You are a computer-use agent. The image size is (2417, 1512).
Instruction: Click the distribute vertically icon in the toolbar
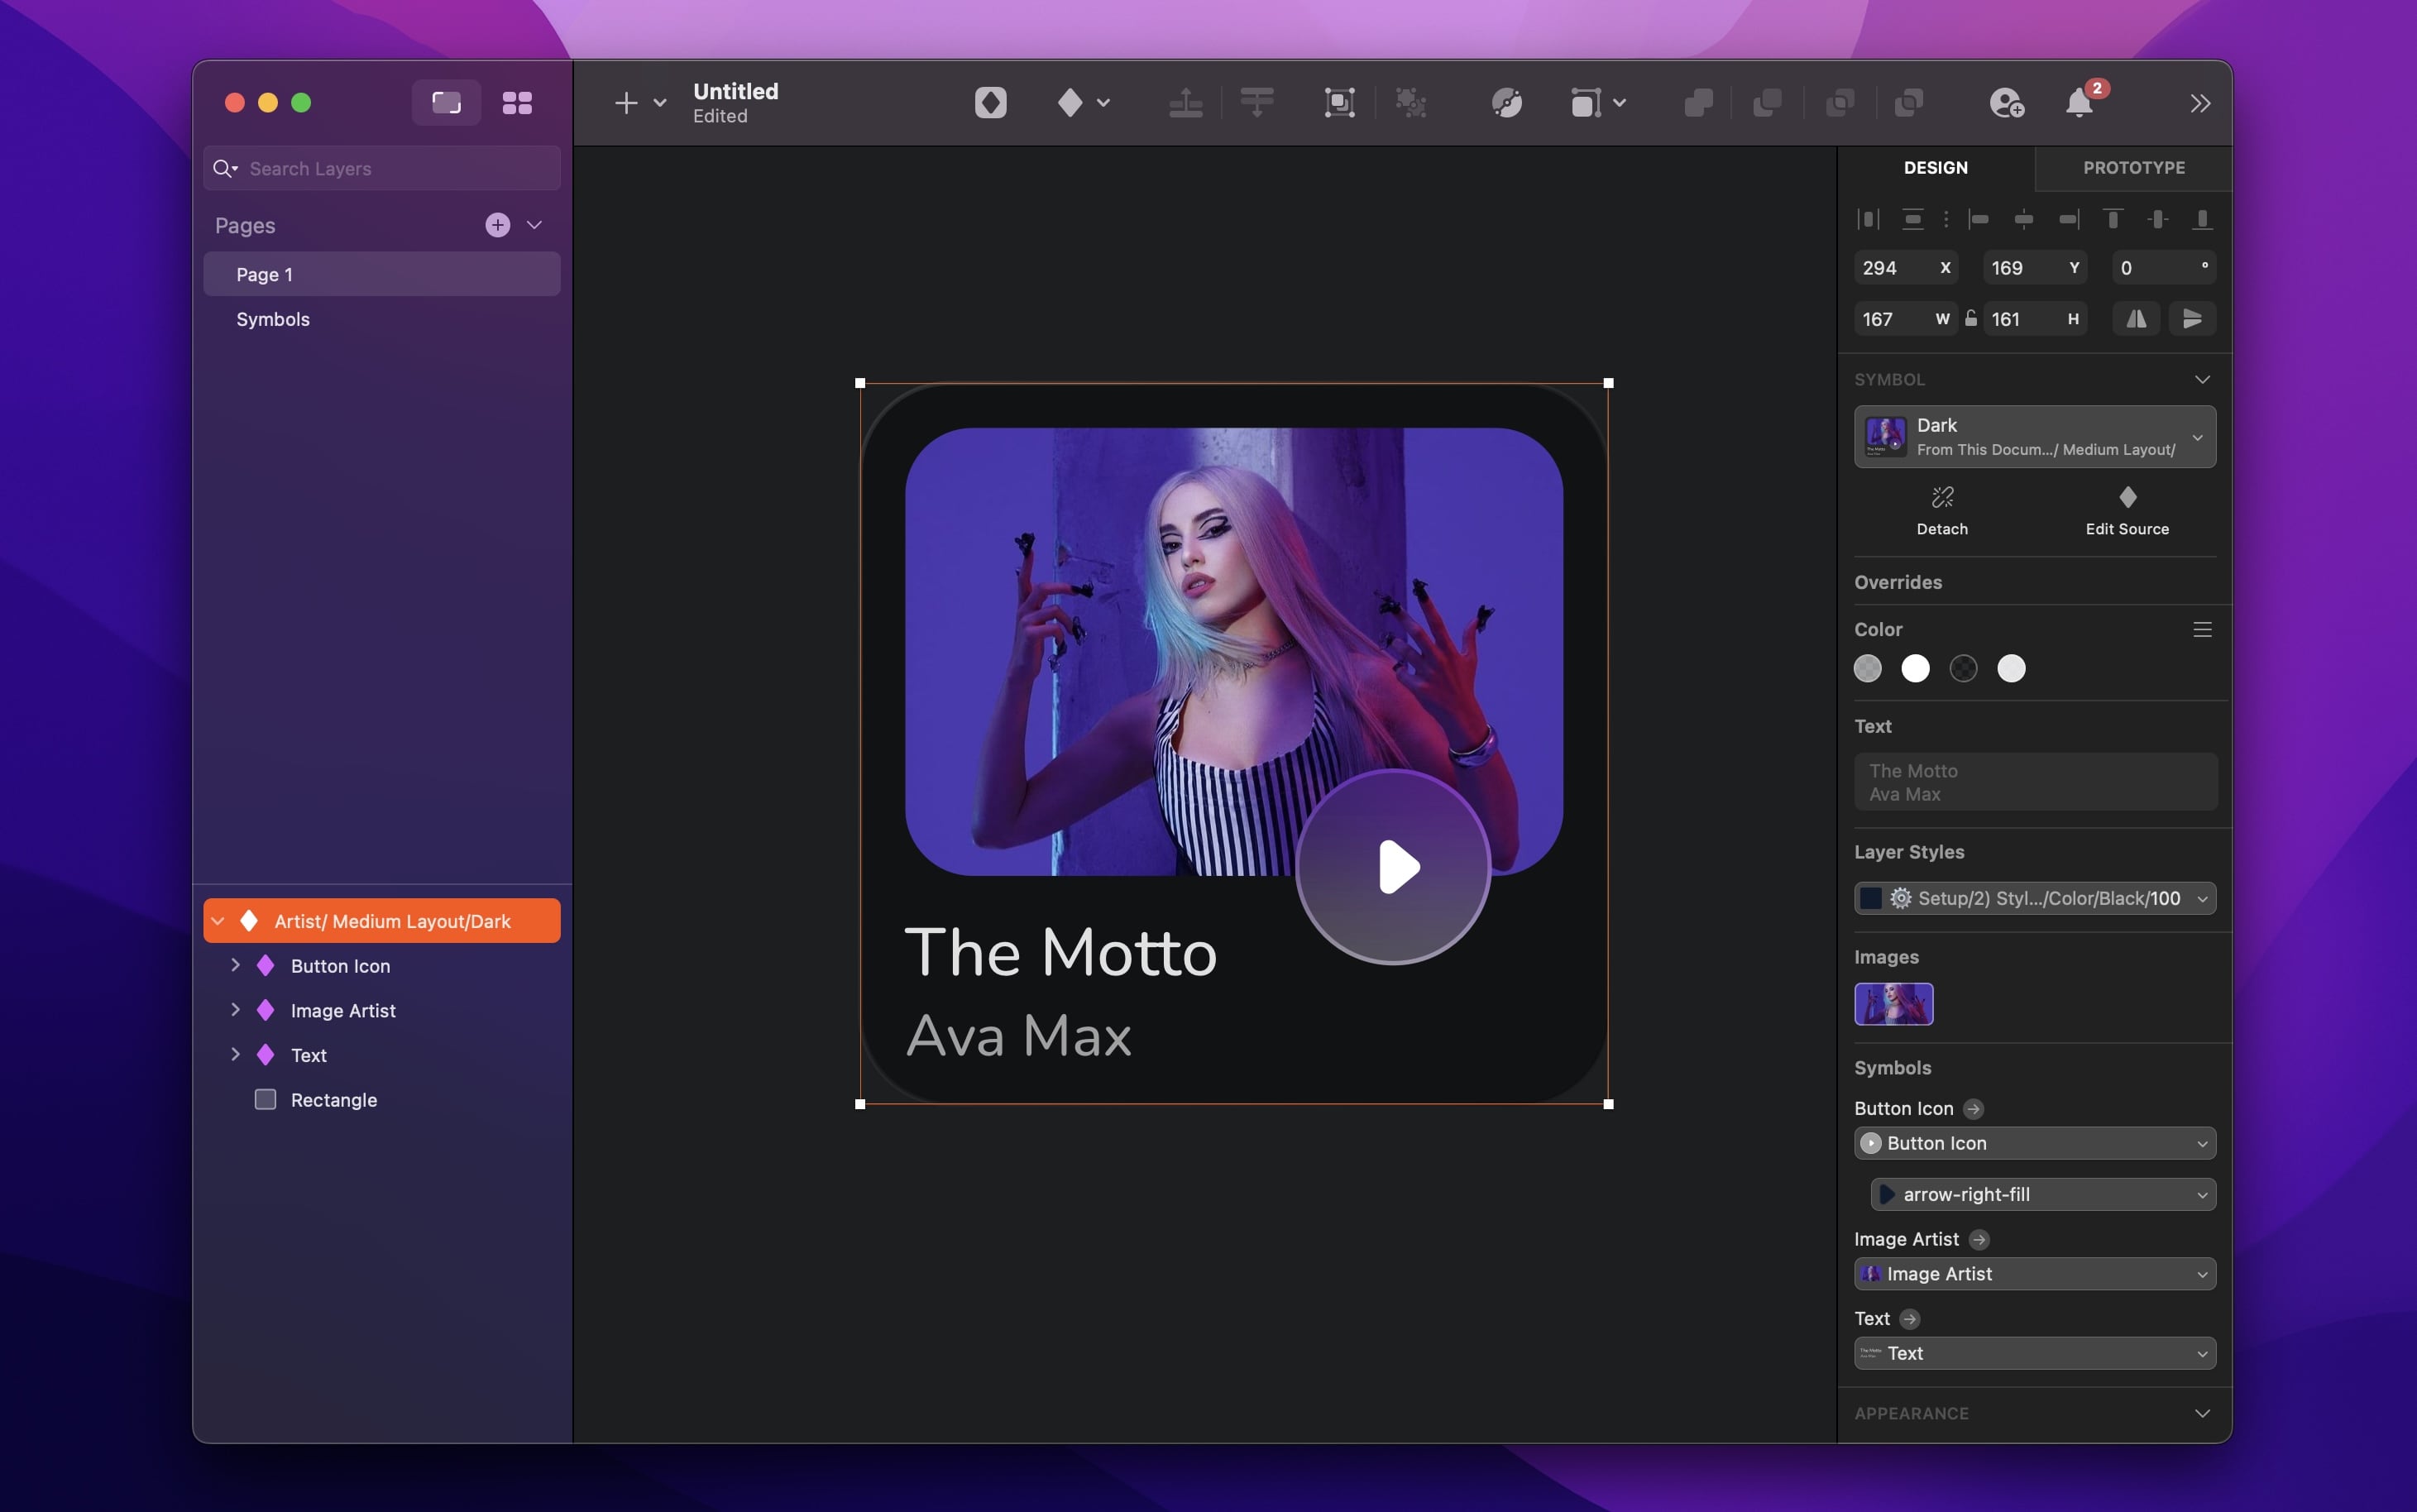1257,103
